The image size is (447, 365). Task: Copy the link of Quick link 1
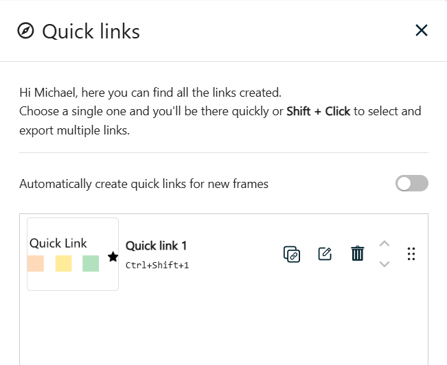click(292, 254)
